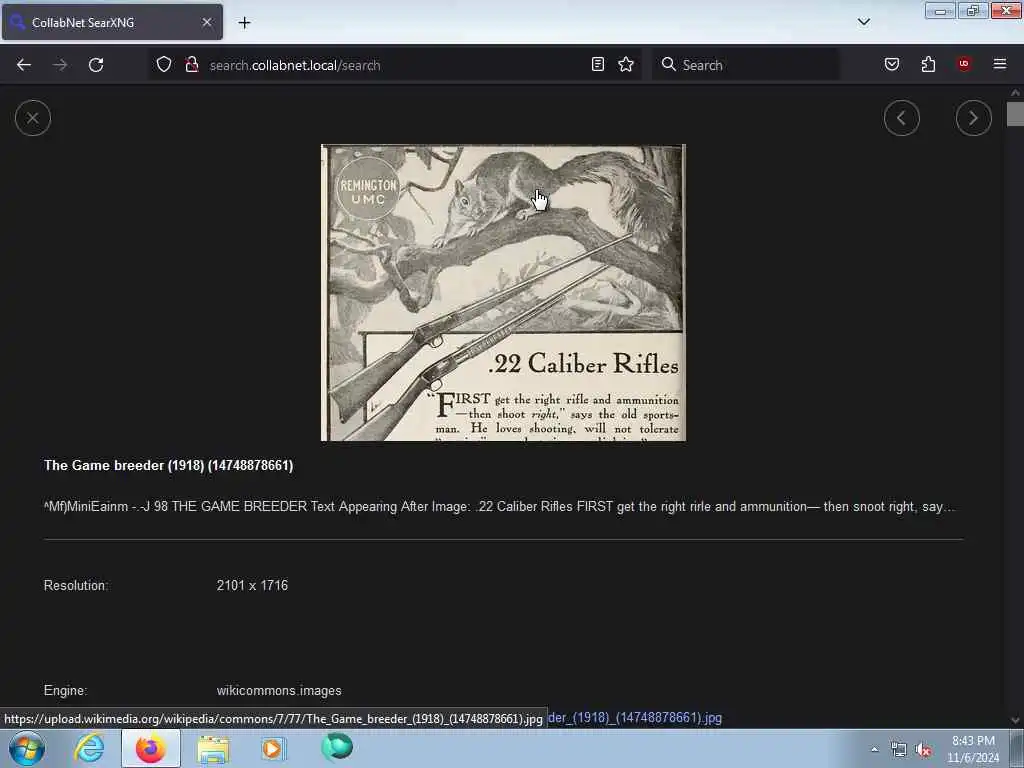Open the Windows Start menu
Viewport: 1024px width, 768px height.
point(27,748)
